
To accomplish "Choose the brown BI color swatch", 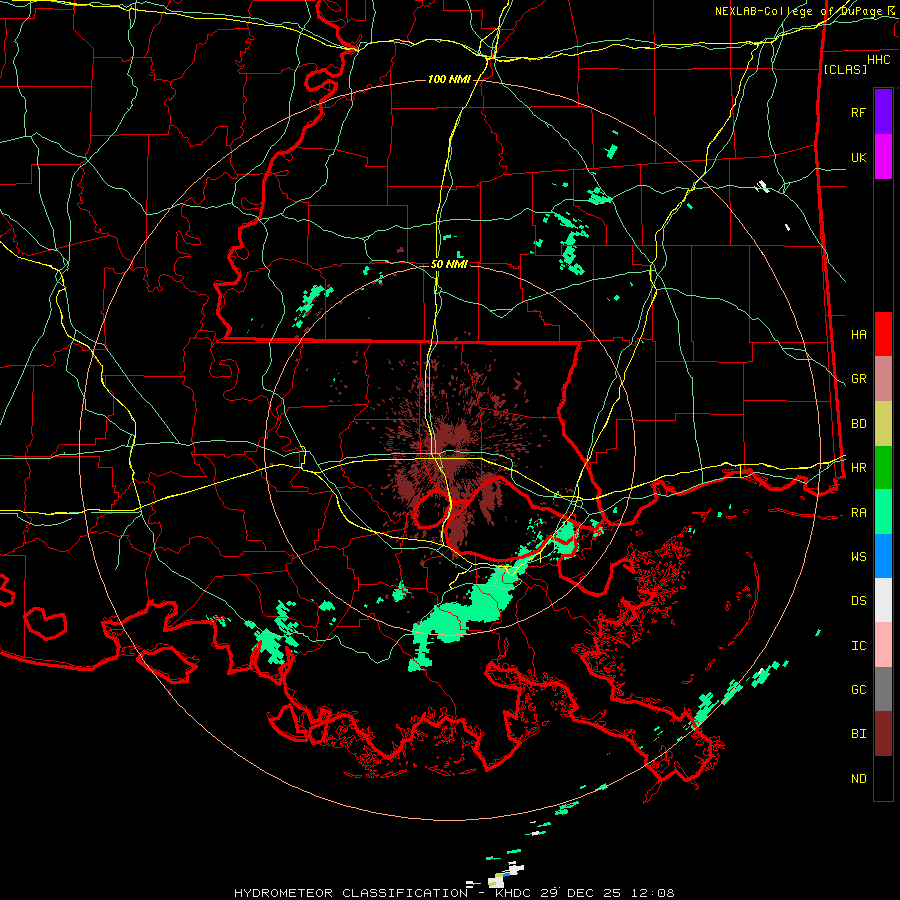I will click(883, 734).
